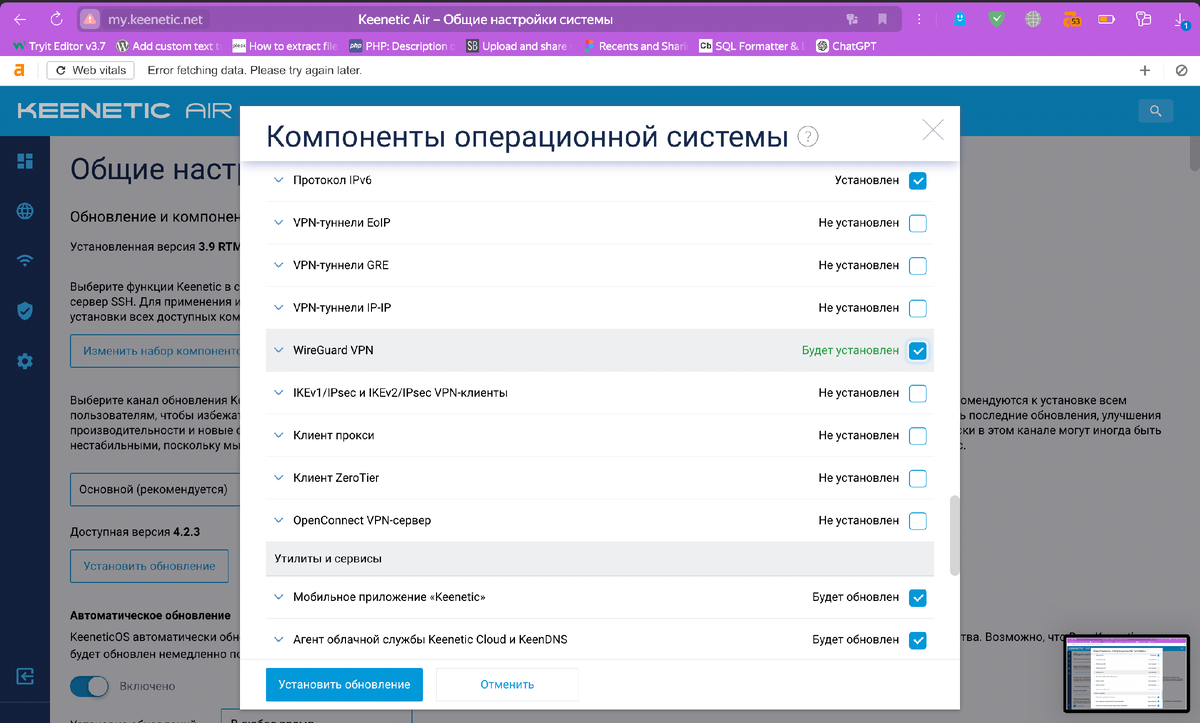This screenshot has width=1200, height=723.
Task: Expand the OpenConnect VPN-сервер chevron
Action: tap(279, 521)
